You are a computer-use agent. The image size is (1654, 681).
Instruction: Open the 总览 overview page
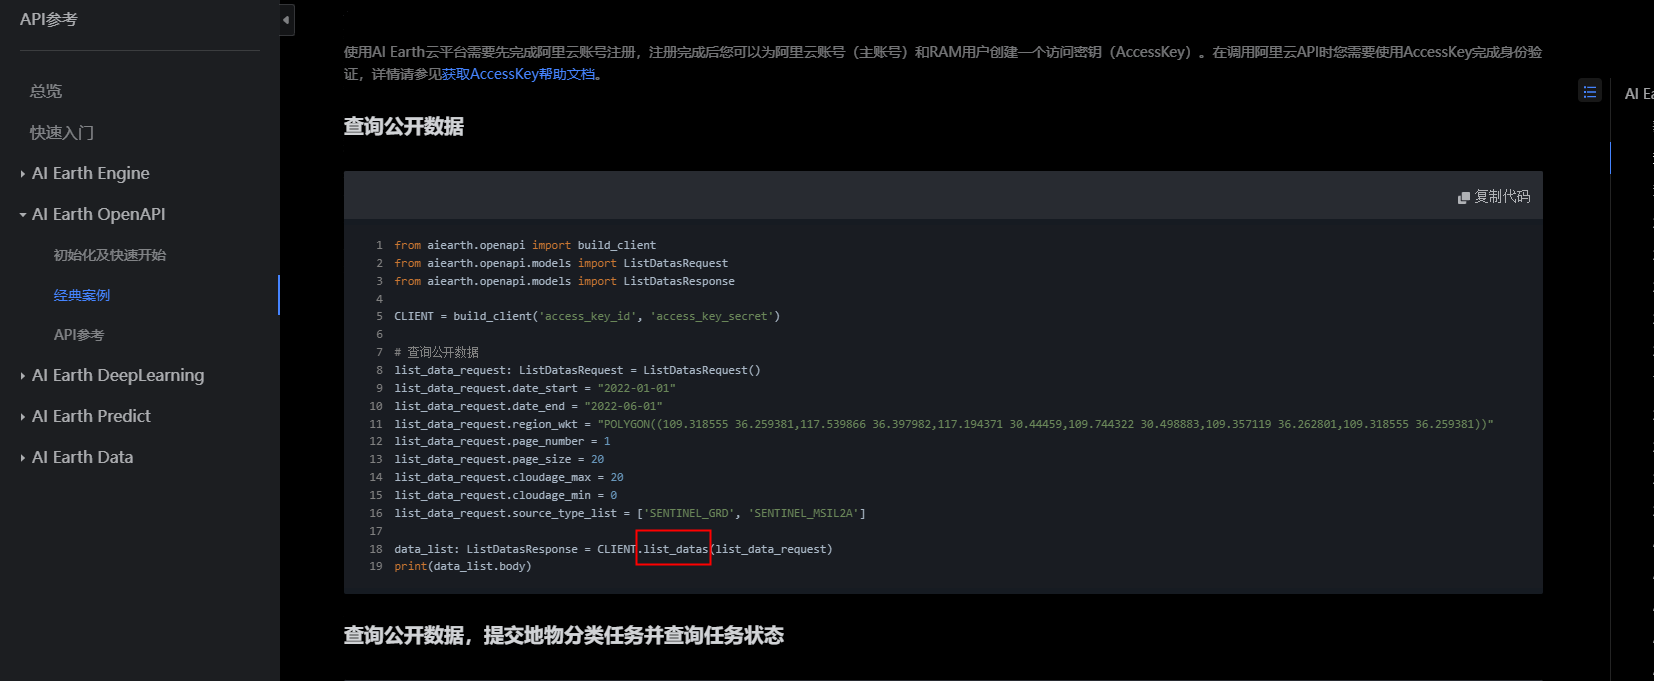(46, 91)
